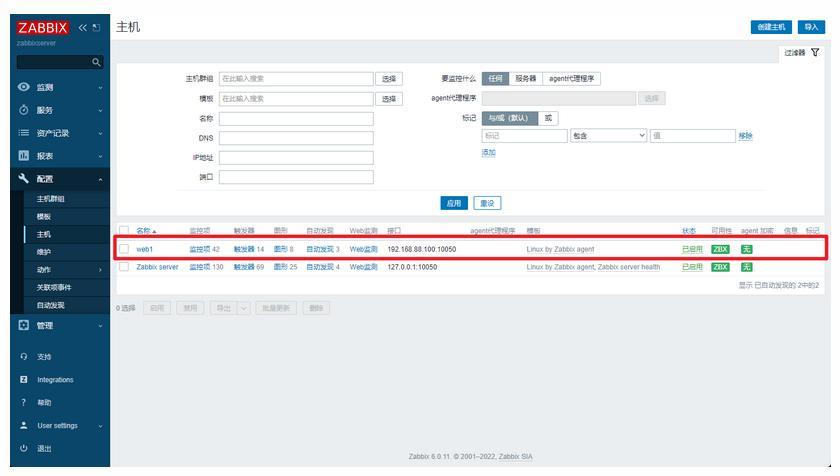Click the chart icon for Reports (报表)
This screenshot has height=476, width=840.
(x=24, y=156)
